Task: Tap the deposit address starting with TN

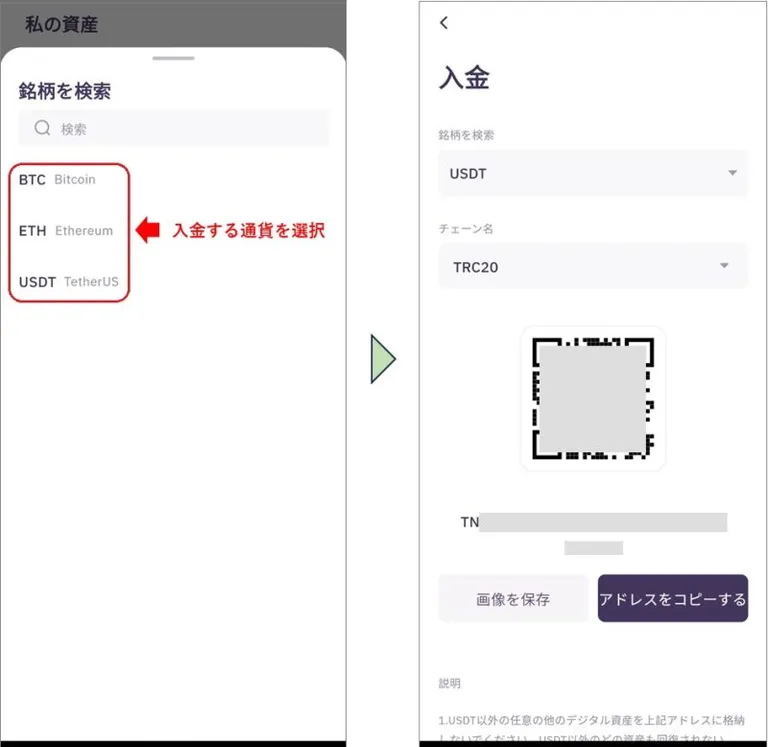Action: (593, 533)
